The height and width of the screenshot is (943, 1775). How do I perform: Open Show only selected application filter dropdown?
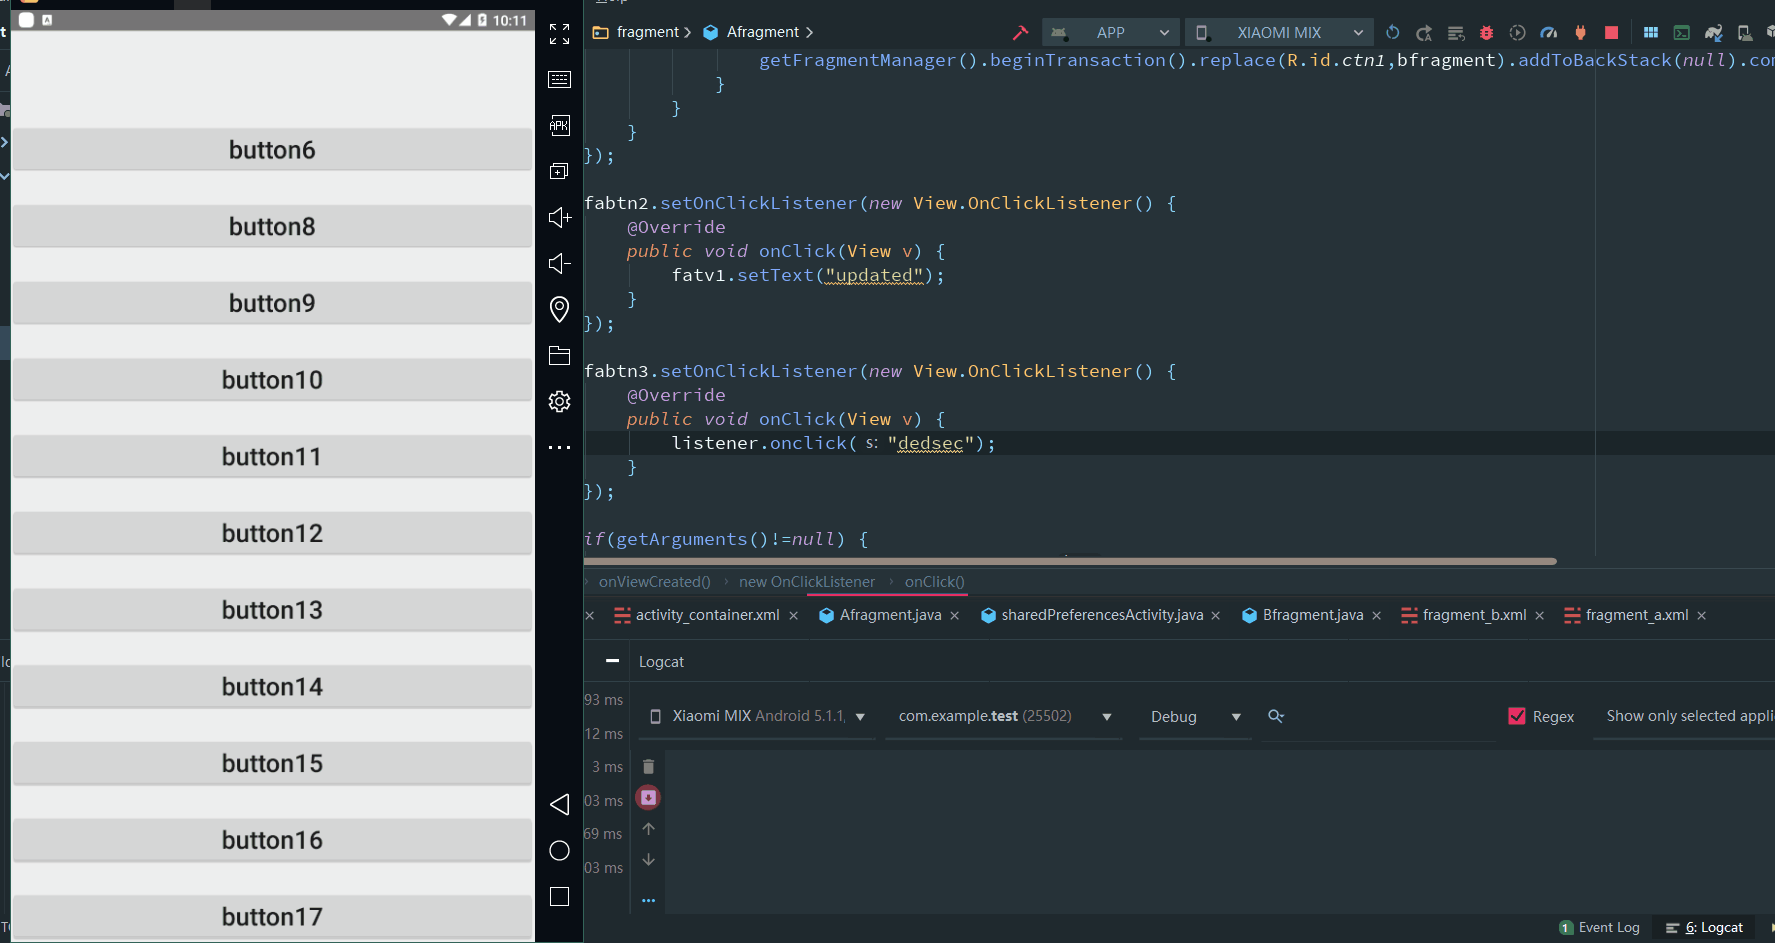(x=1685, y=716)
